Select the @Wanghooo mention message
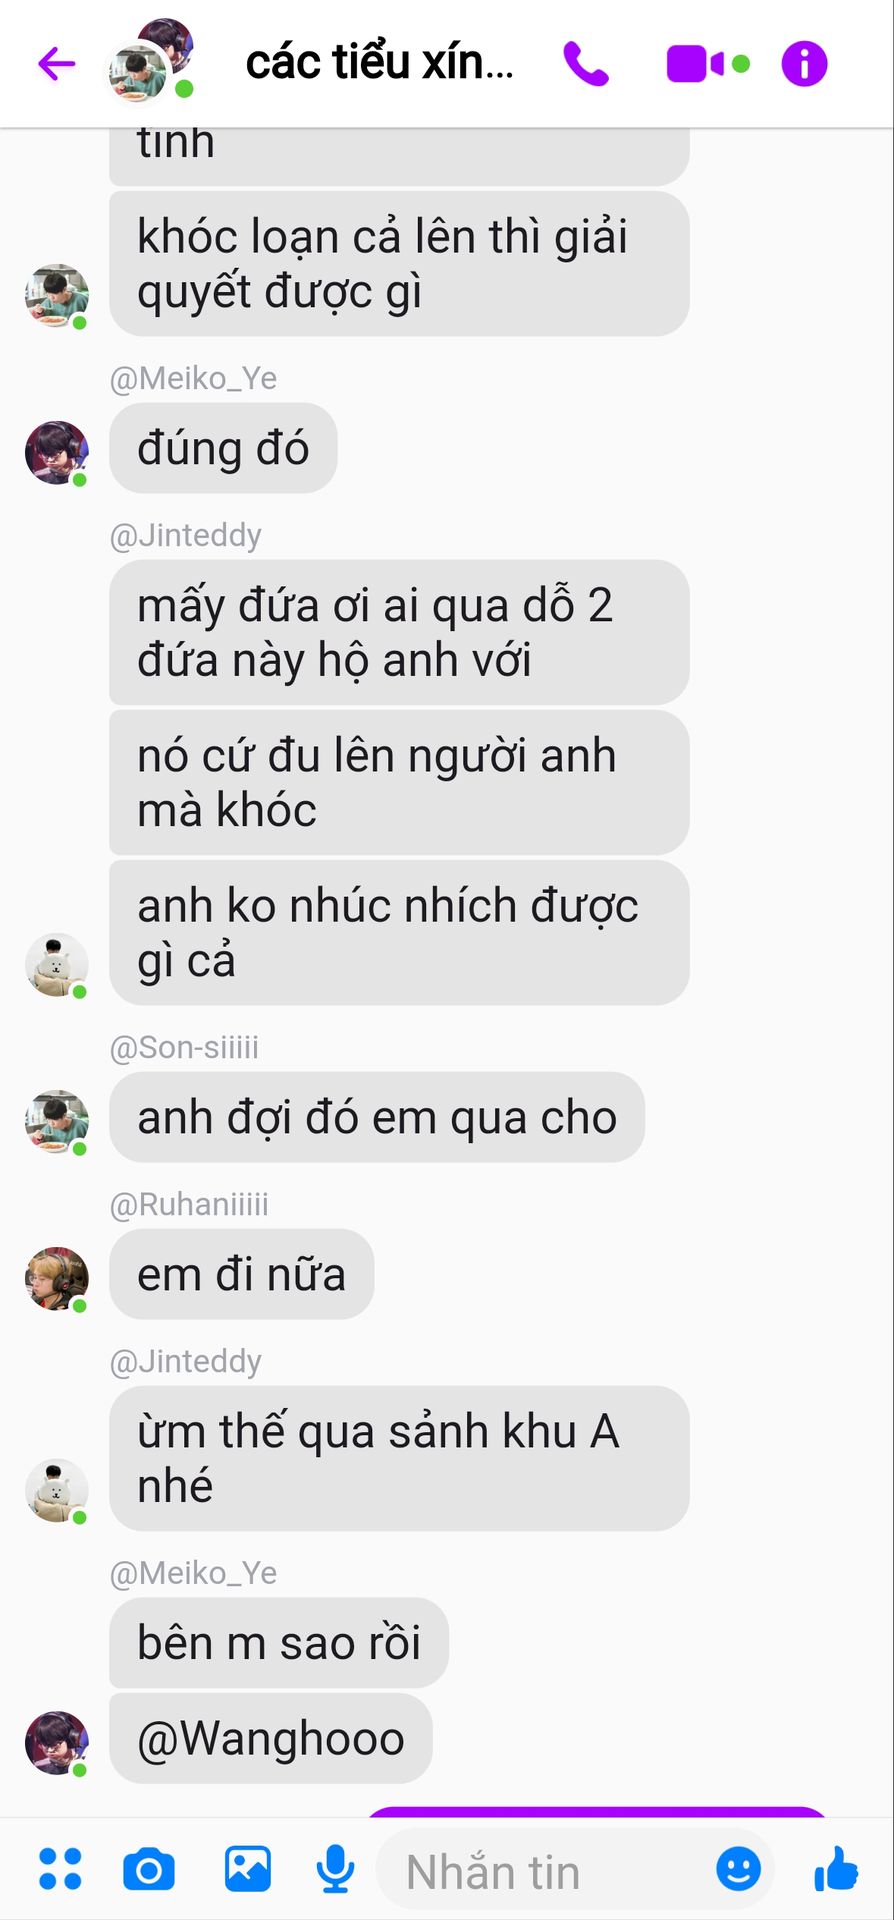Screen dimensions: 894x1920 pyautogui.click(x=271, y=1738)
